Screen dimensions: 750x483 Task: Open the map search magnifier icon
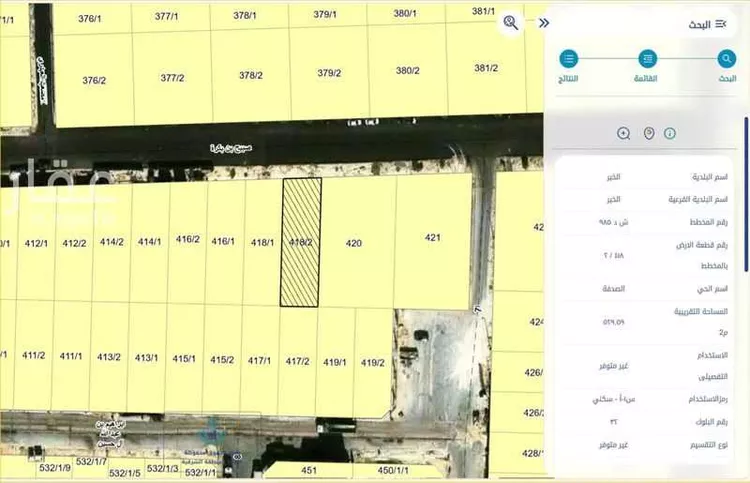point(510,22)
